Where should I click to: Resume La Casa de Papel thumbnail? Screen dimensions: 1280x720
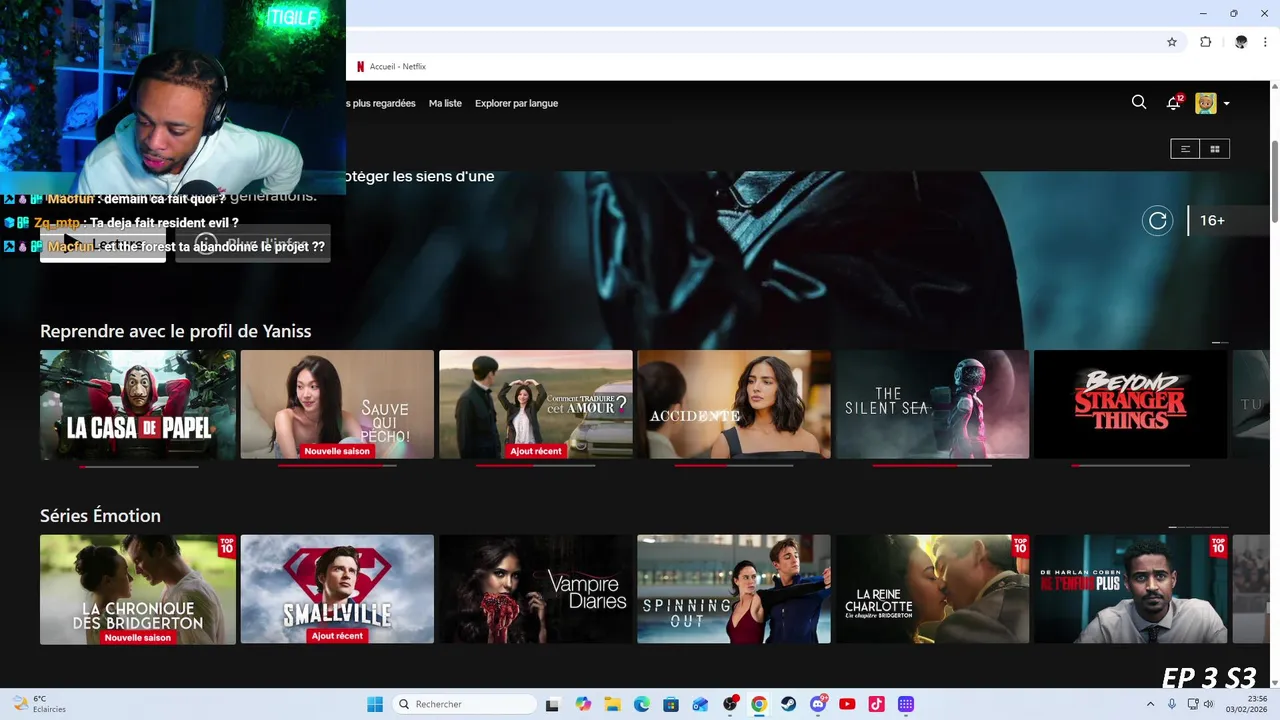[x=138, y=404]
